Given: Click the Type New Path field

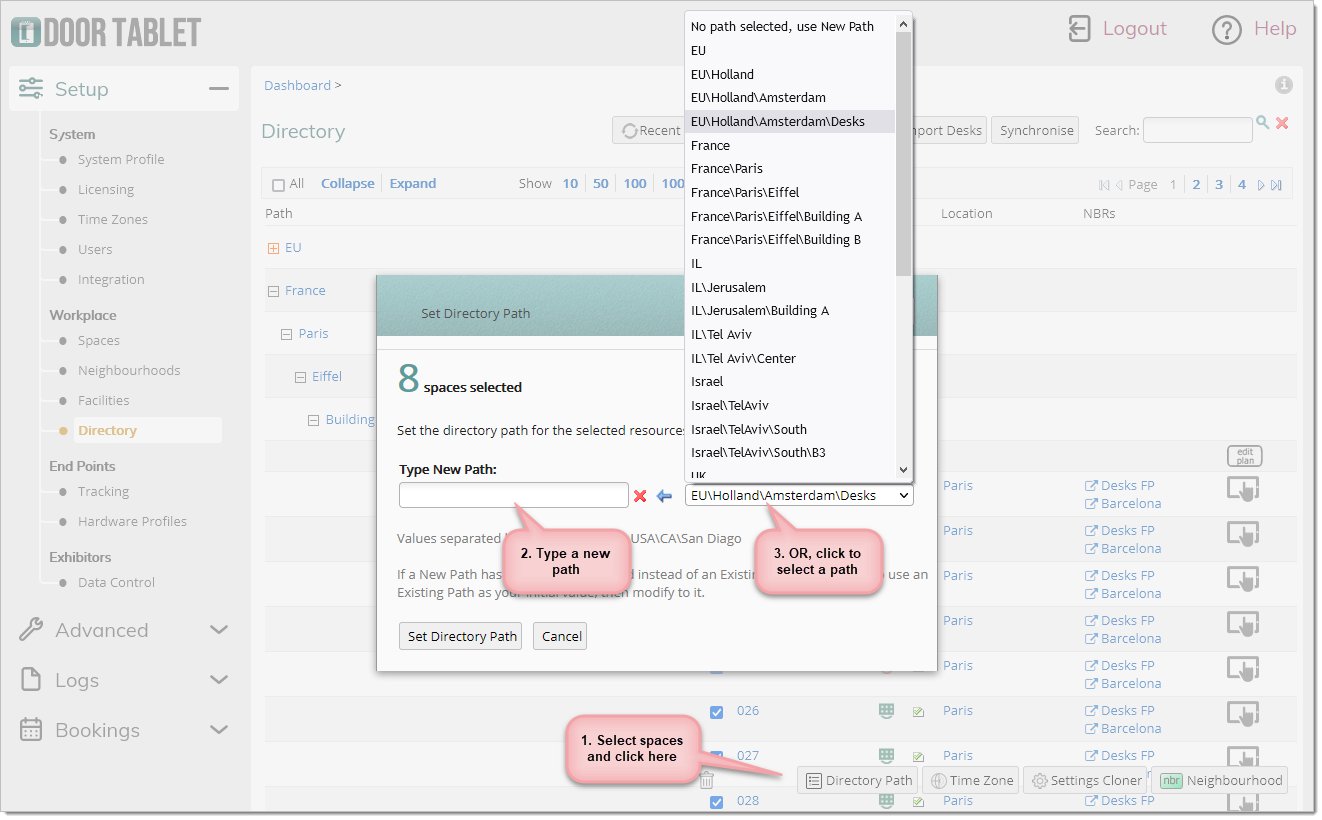Looking at the screenshot, I should [513, 496].
